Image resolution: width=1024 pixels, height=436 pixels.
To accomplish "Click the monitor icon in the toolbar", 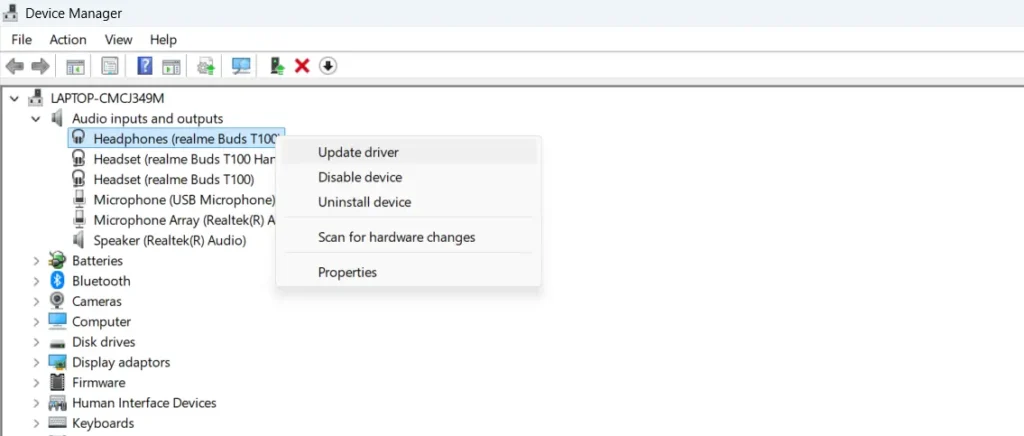I will pyautogui.click(x=242, y=66).
